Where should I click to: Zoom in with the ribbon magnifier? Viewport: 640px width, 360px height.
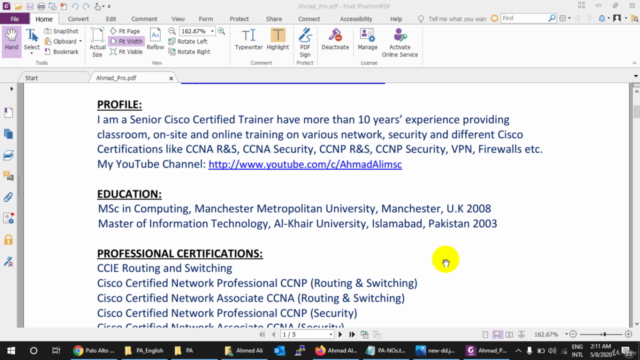coord(222,31)
